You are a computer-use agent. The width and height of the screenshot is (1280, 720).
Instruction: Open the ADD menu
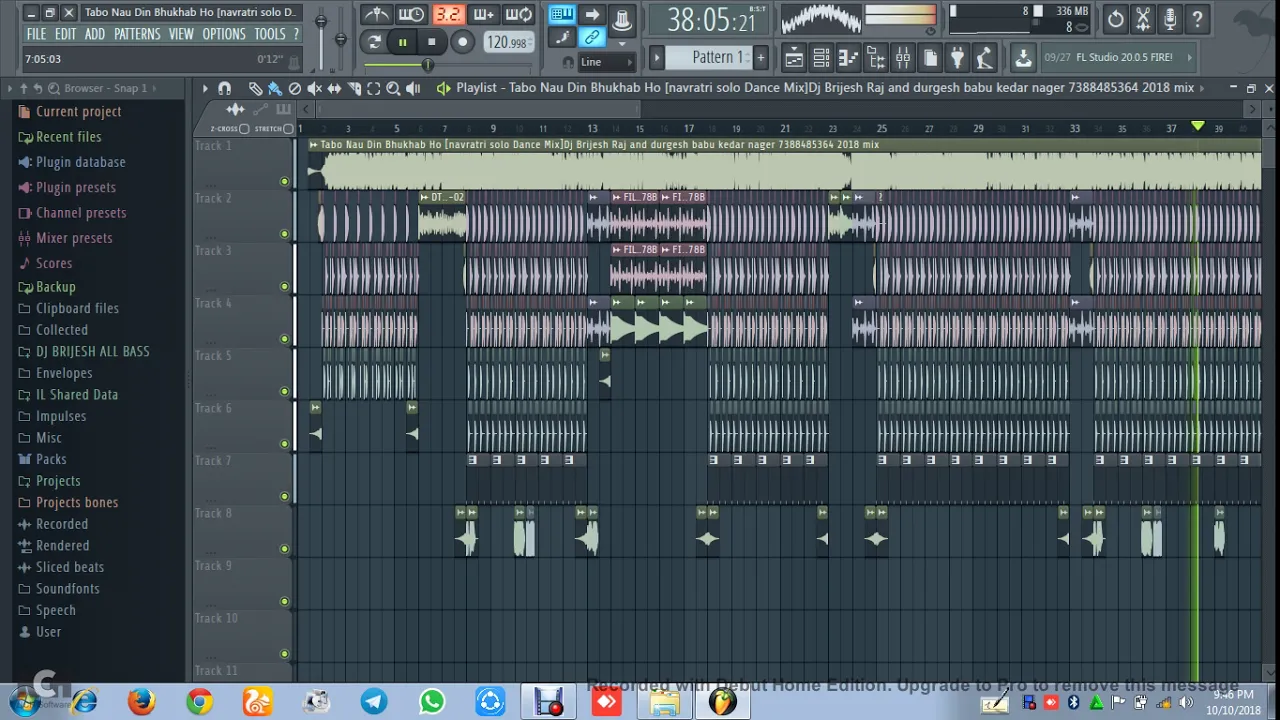click(95, 34)
